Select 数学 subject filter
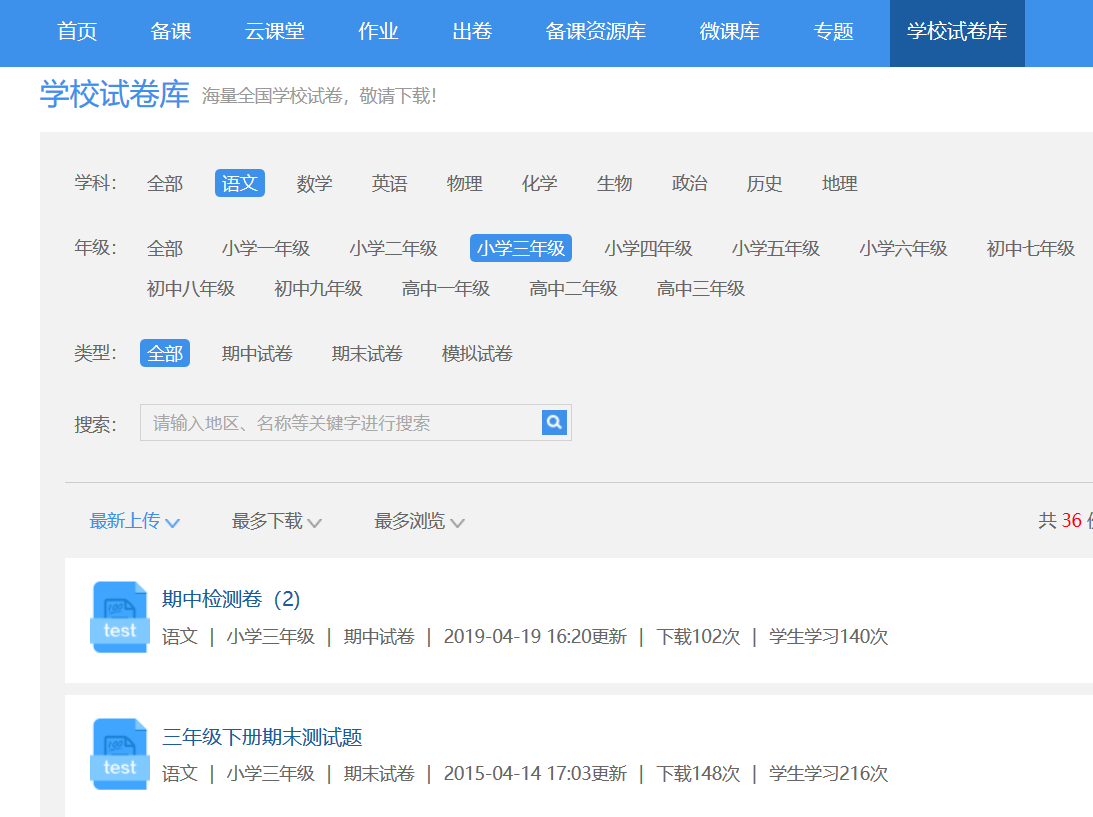 pyautogui.click(x=314, y=184)
